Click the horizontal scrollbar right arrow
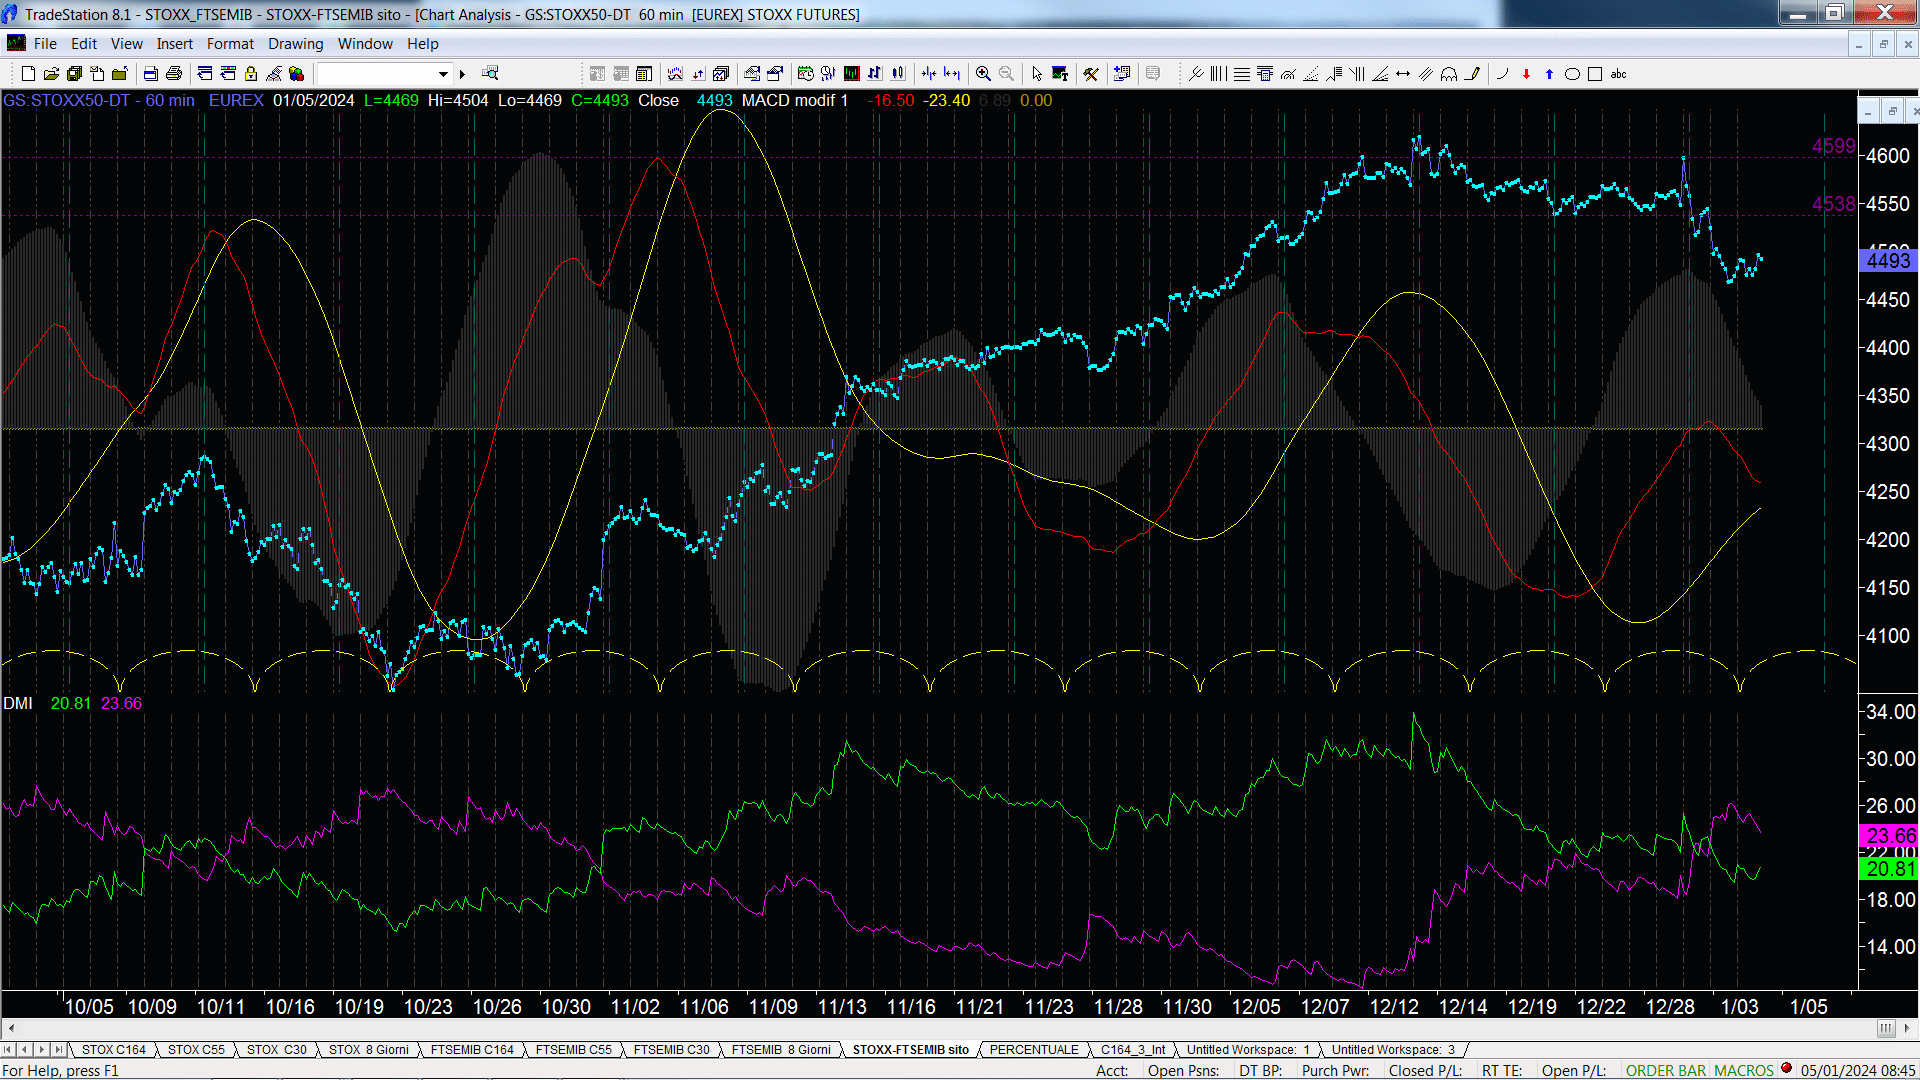 tap(1906, 1028)
